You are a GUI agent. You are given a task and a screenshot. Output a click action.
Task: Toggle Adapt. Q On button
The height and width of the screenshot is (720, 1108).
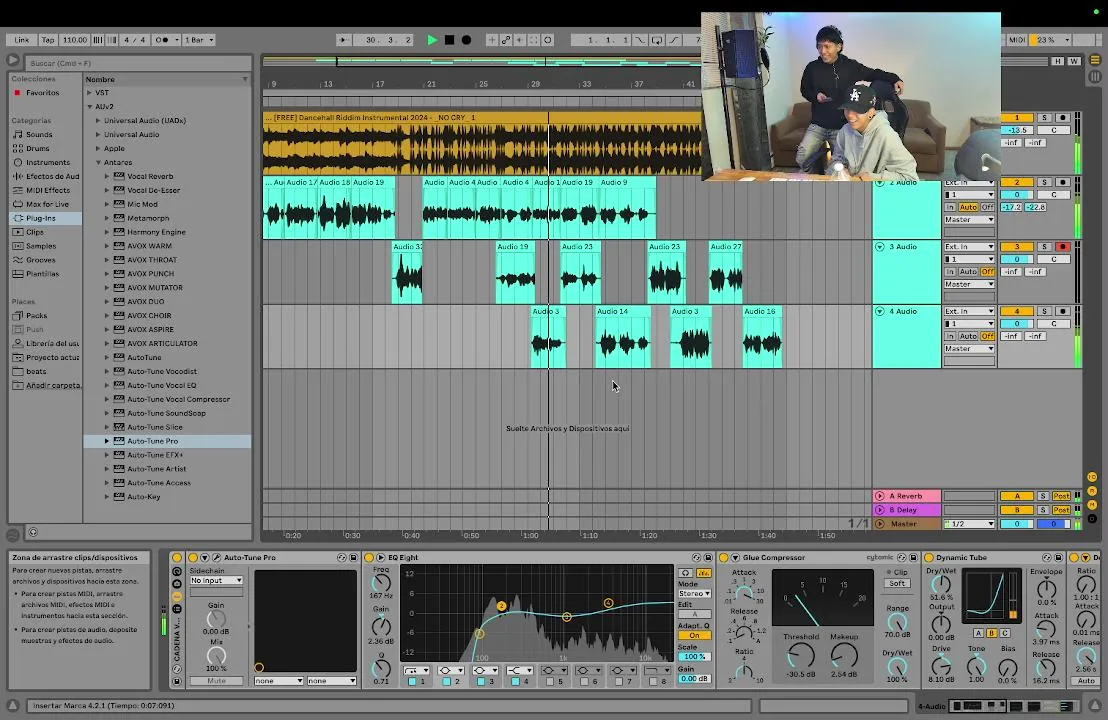click(694, 635)
